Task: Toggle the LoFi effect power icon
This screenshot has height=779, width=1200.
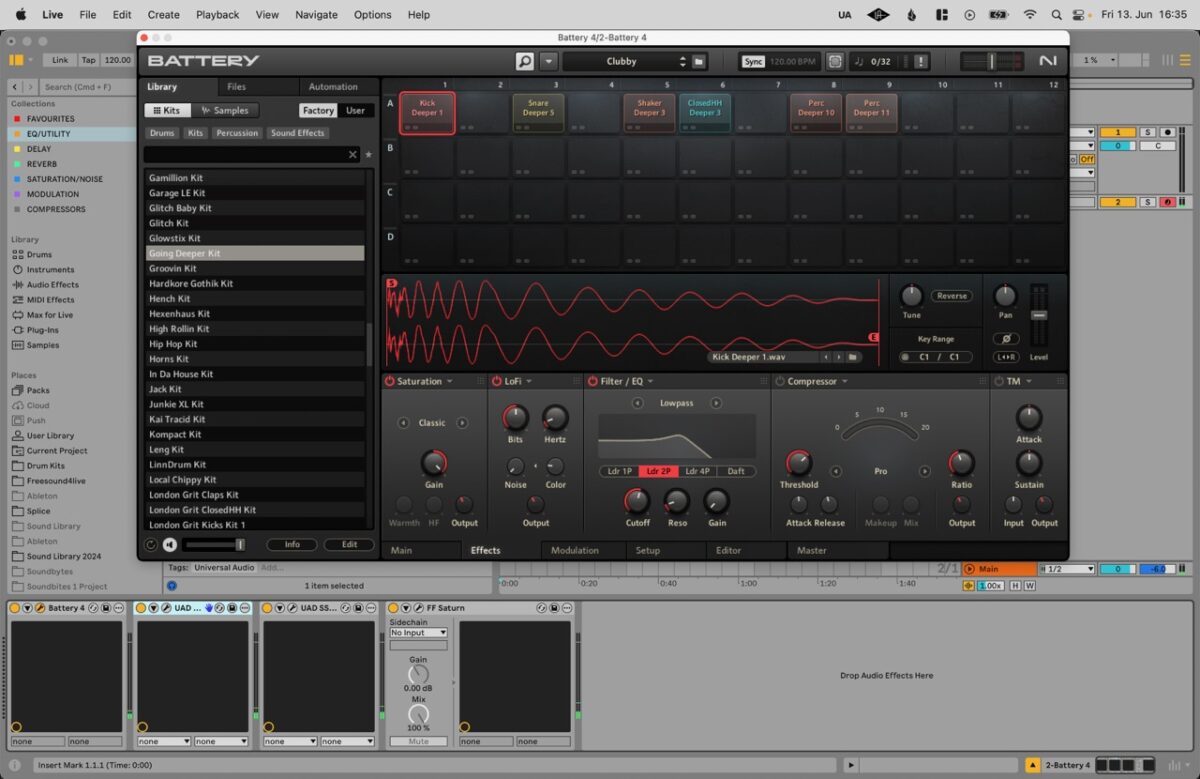Action: (x=497, y=381)
